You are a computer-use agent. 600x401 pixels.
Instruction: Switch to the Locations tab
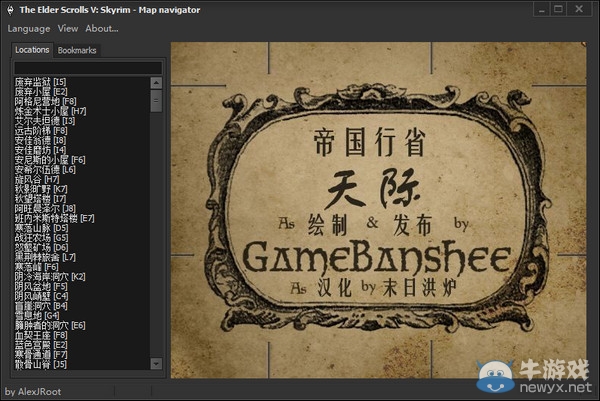point(32,50)
